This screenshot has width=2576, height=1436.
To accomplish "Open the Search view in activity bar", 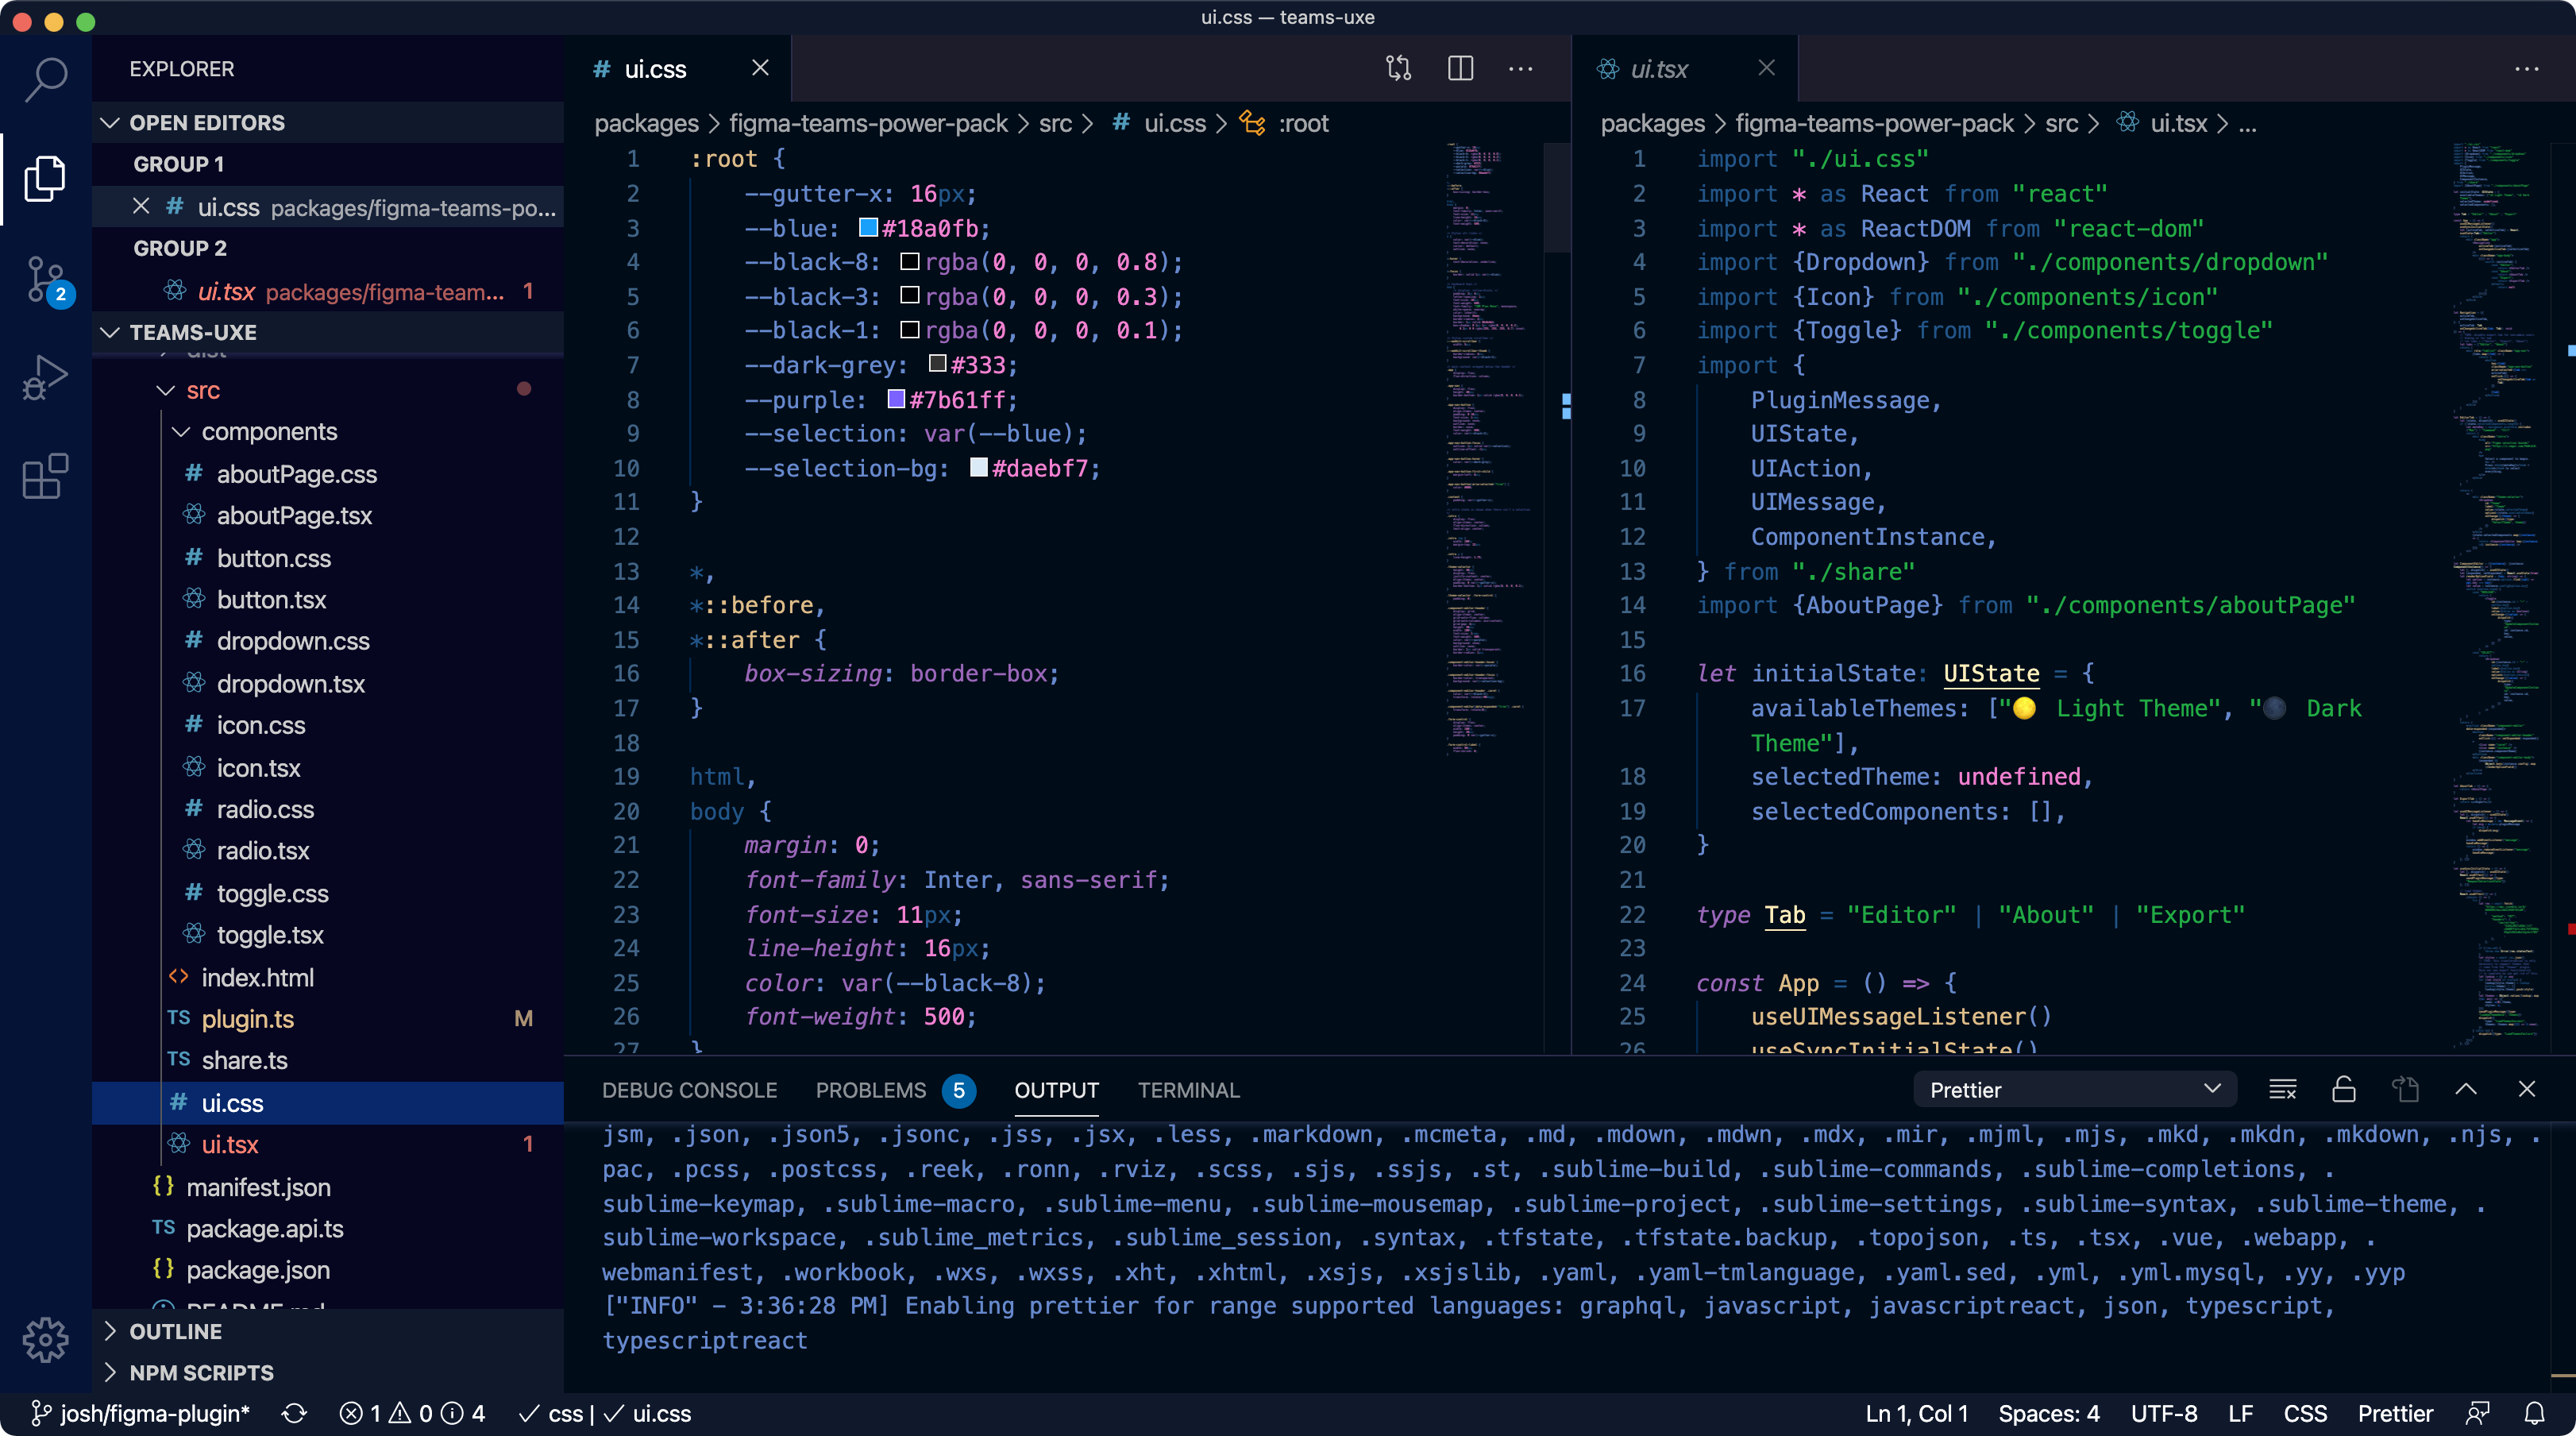I will click(x=45, y=79).
